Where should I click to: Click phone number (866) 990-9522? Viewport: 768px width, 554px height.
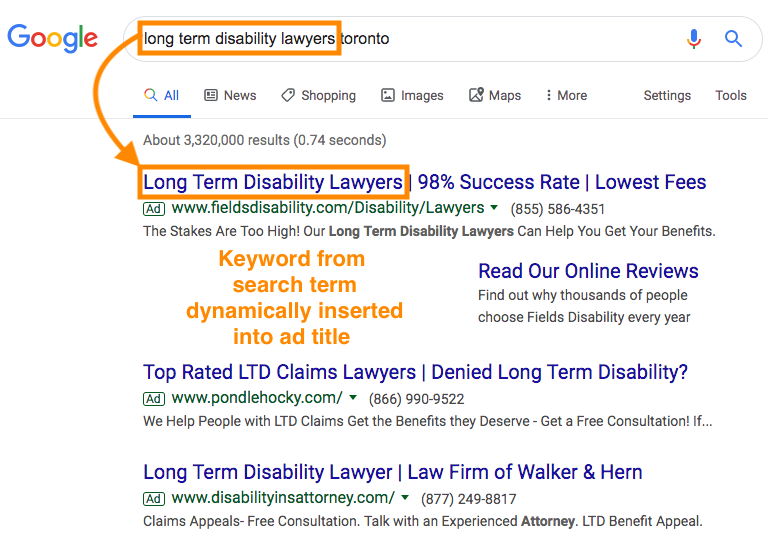click(416, 399)
